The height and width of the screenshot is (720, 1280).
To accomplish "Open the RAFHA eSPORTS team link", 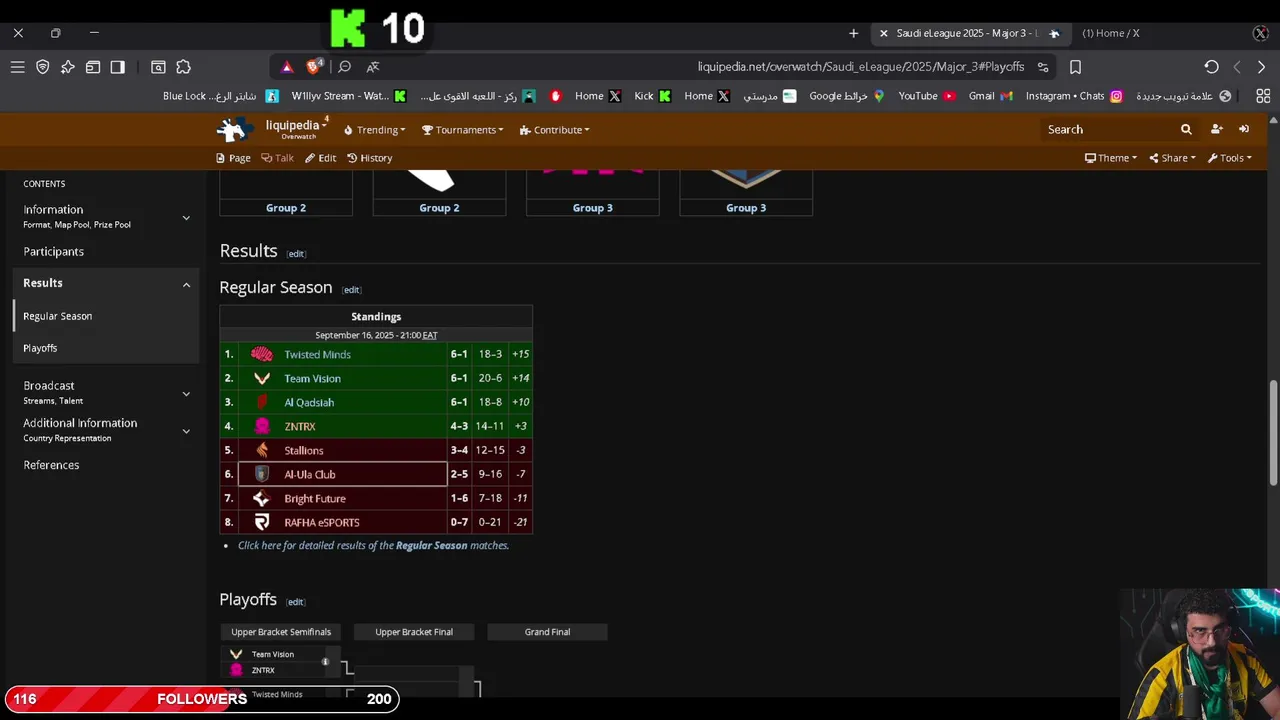I will coord(321,522).
